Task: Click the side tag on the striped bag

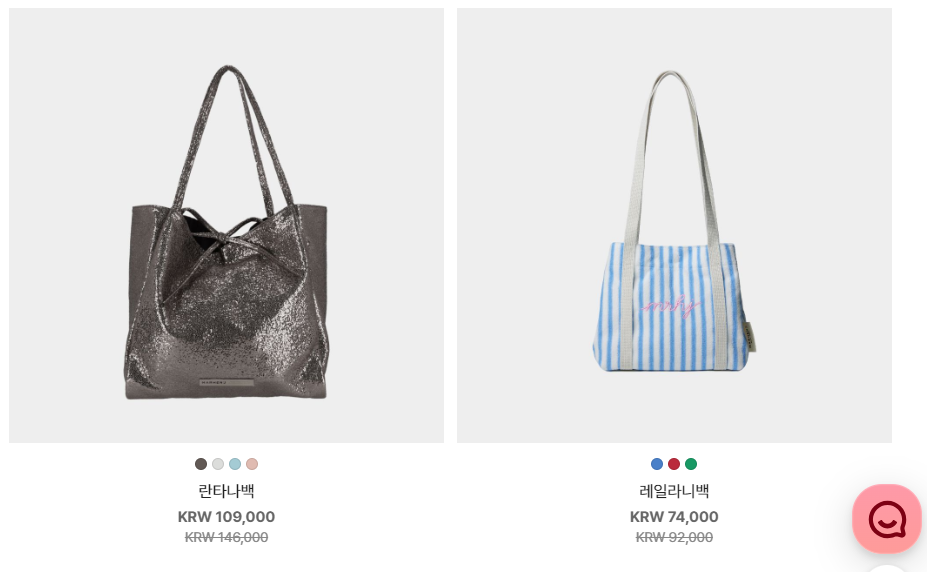Action: [x=750, y=337]
